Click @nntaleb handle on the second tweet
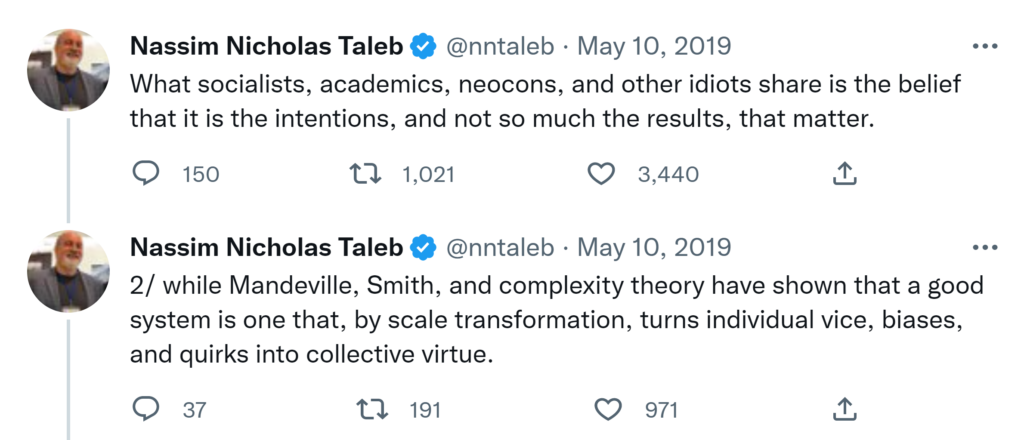 point(500,246)
